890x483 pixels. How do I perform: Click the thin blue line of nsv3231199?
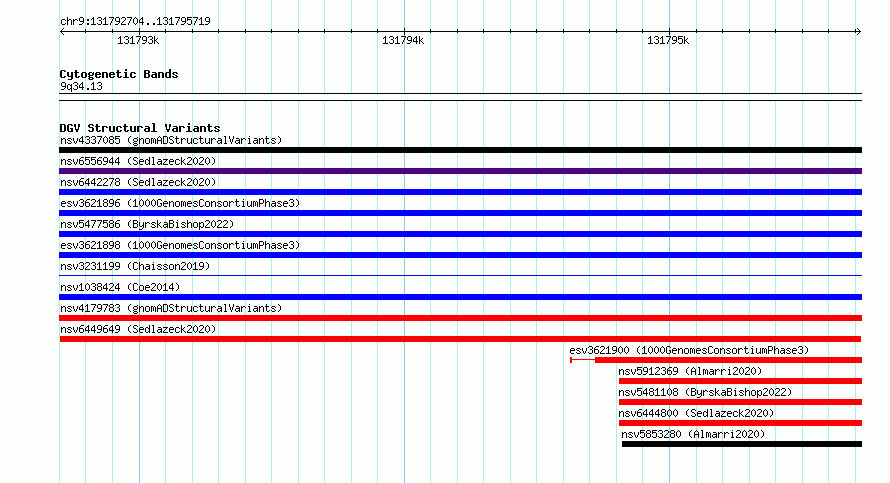click(x=460, y=276)
